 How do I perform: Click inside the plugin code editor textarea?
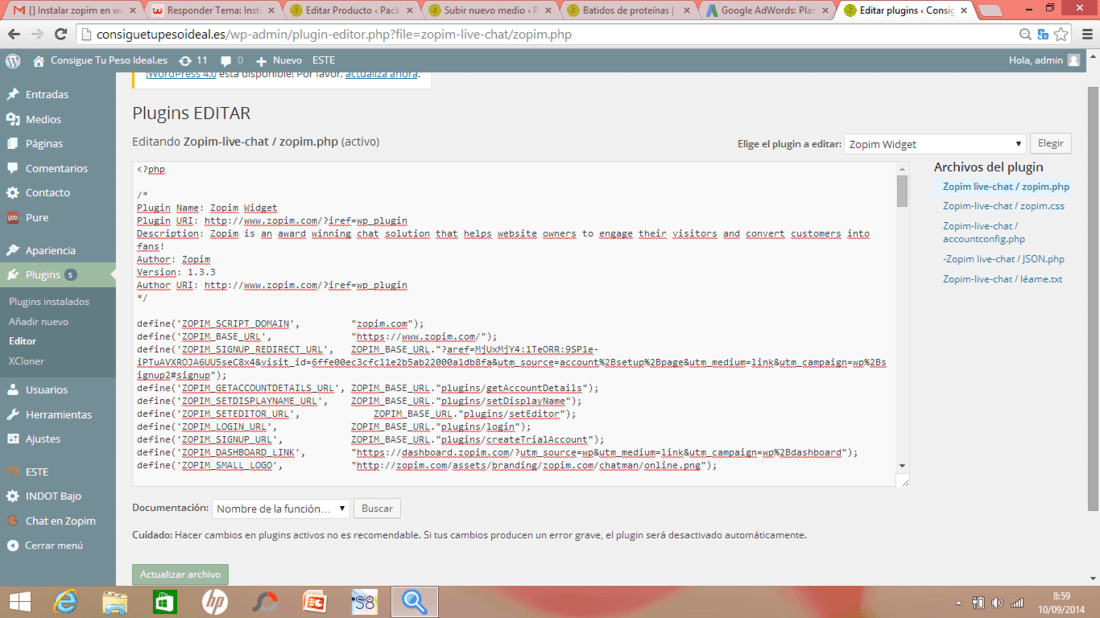tap(514, 323)
